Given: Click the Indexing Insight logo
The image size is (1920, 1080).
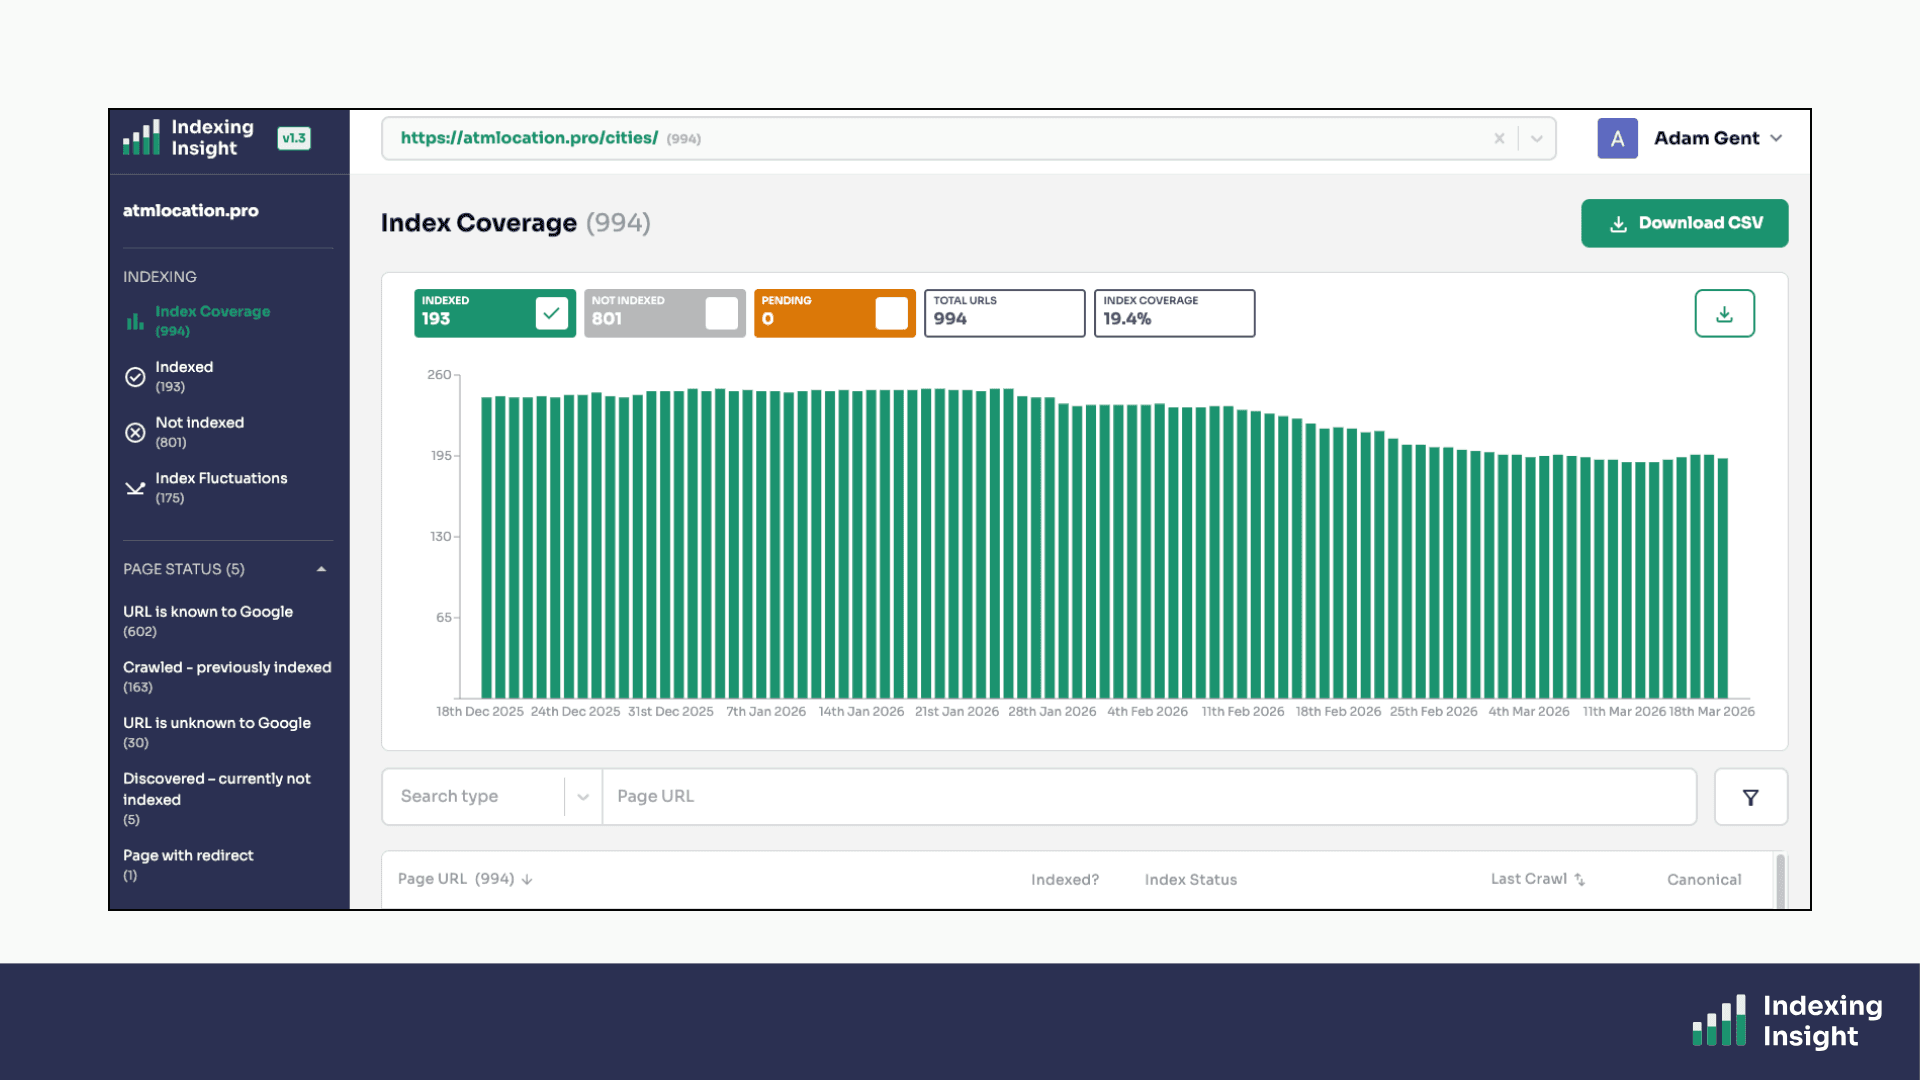Looking at the screenshot, I should tap(189, 138).
